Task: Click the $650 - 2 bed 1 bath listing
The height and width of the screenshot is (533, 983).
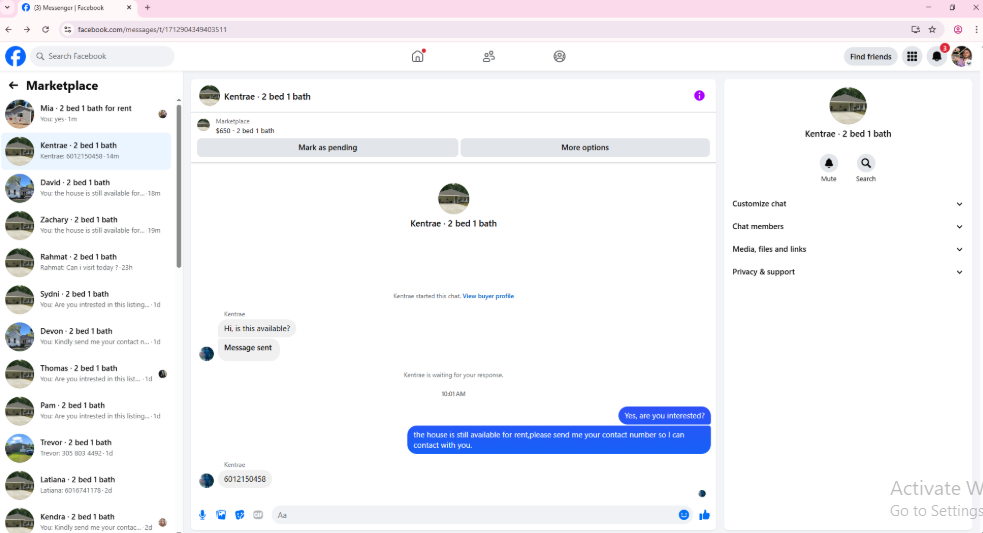Action: 244,130
